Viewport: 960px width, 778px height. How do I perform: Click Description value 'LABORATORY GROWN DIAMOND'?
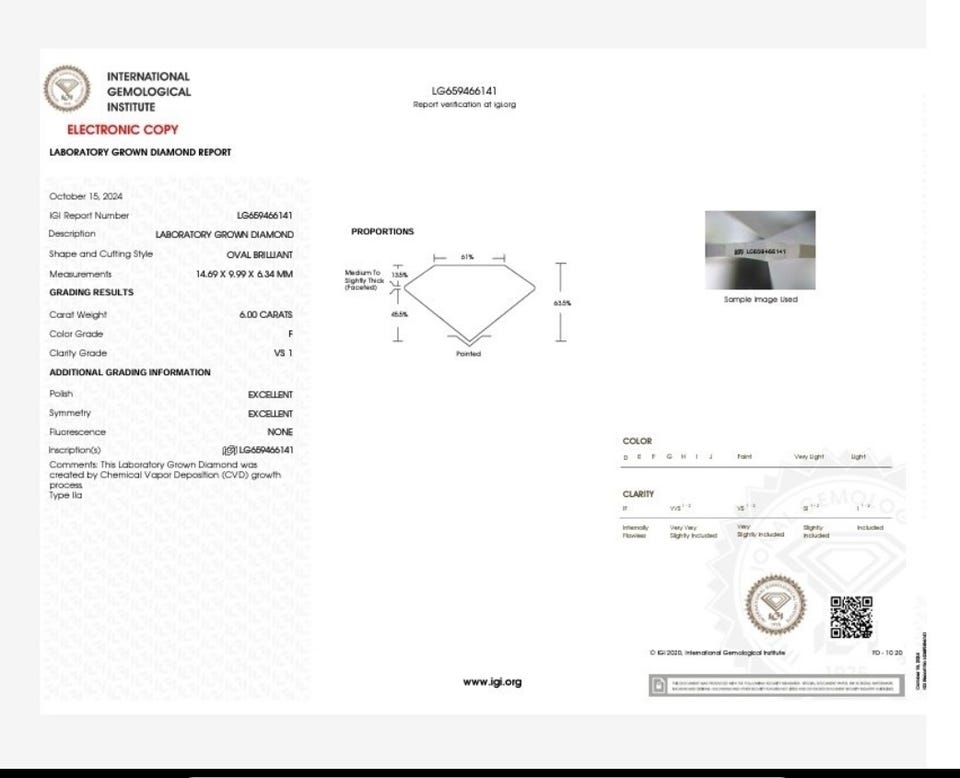[x=224, y=234]
